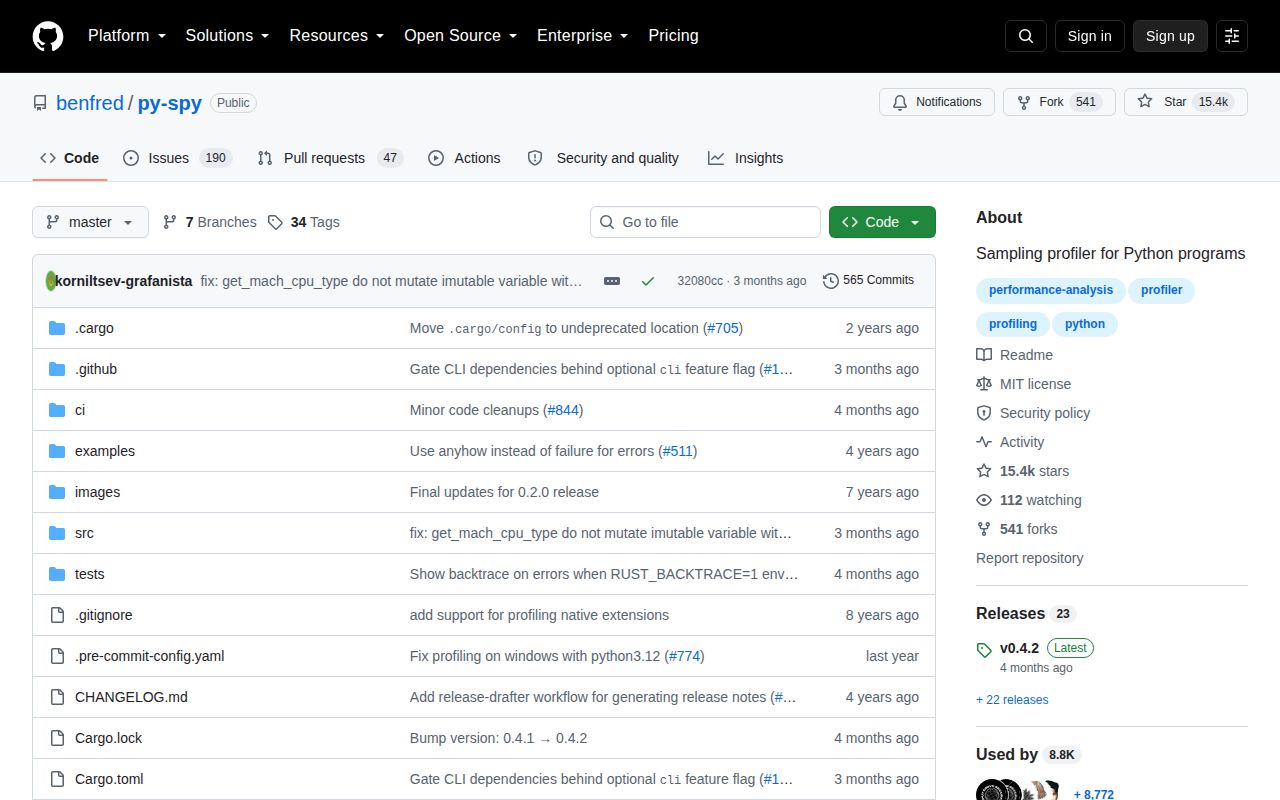Viewport: 1280px width, 800px height.
Task: Open the + 8,772 dependents link
Action: tap(1094, 794)
